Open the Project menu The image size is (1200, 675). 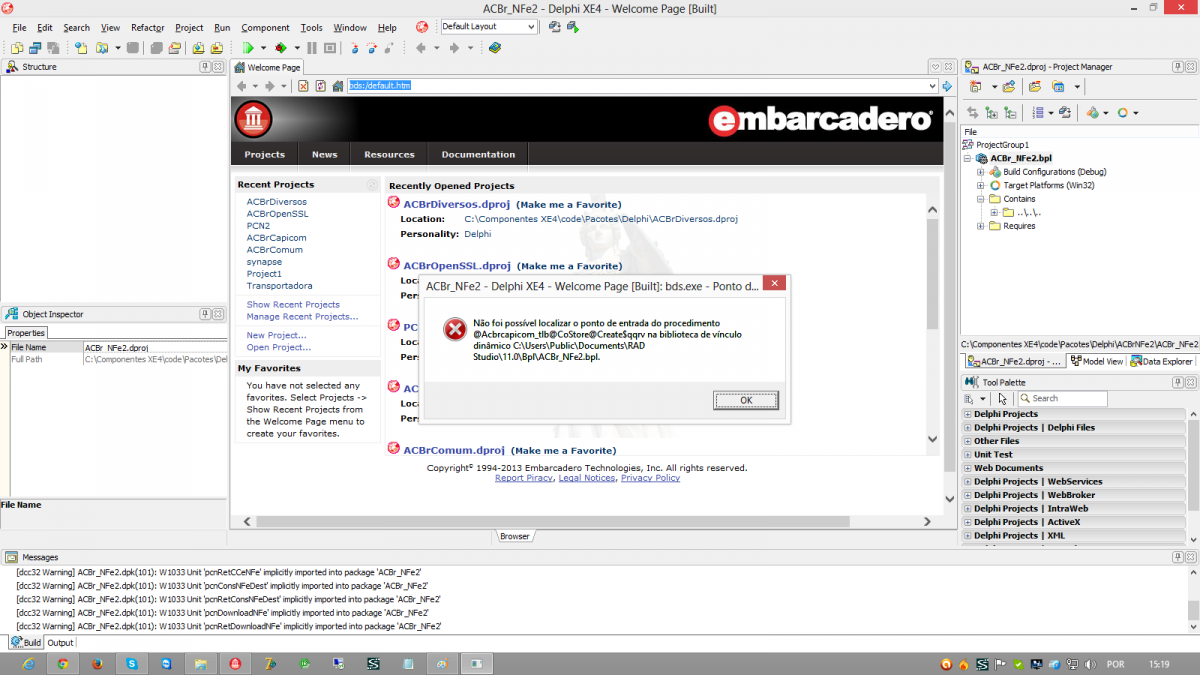(189, 27)
